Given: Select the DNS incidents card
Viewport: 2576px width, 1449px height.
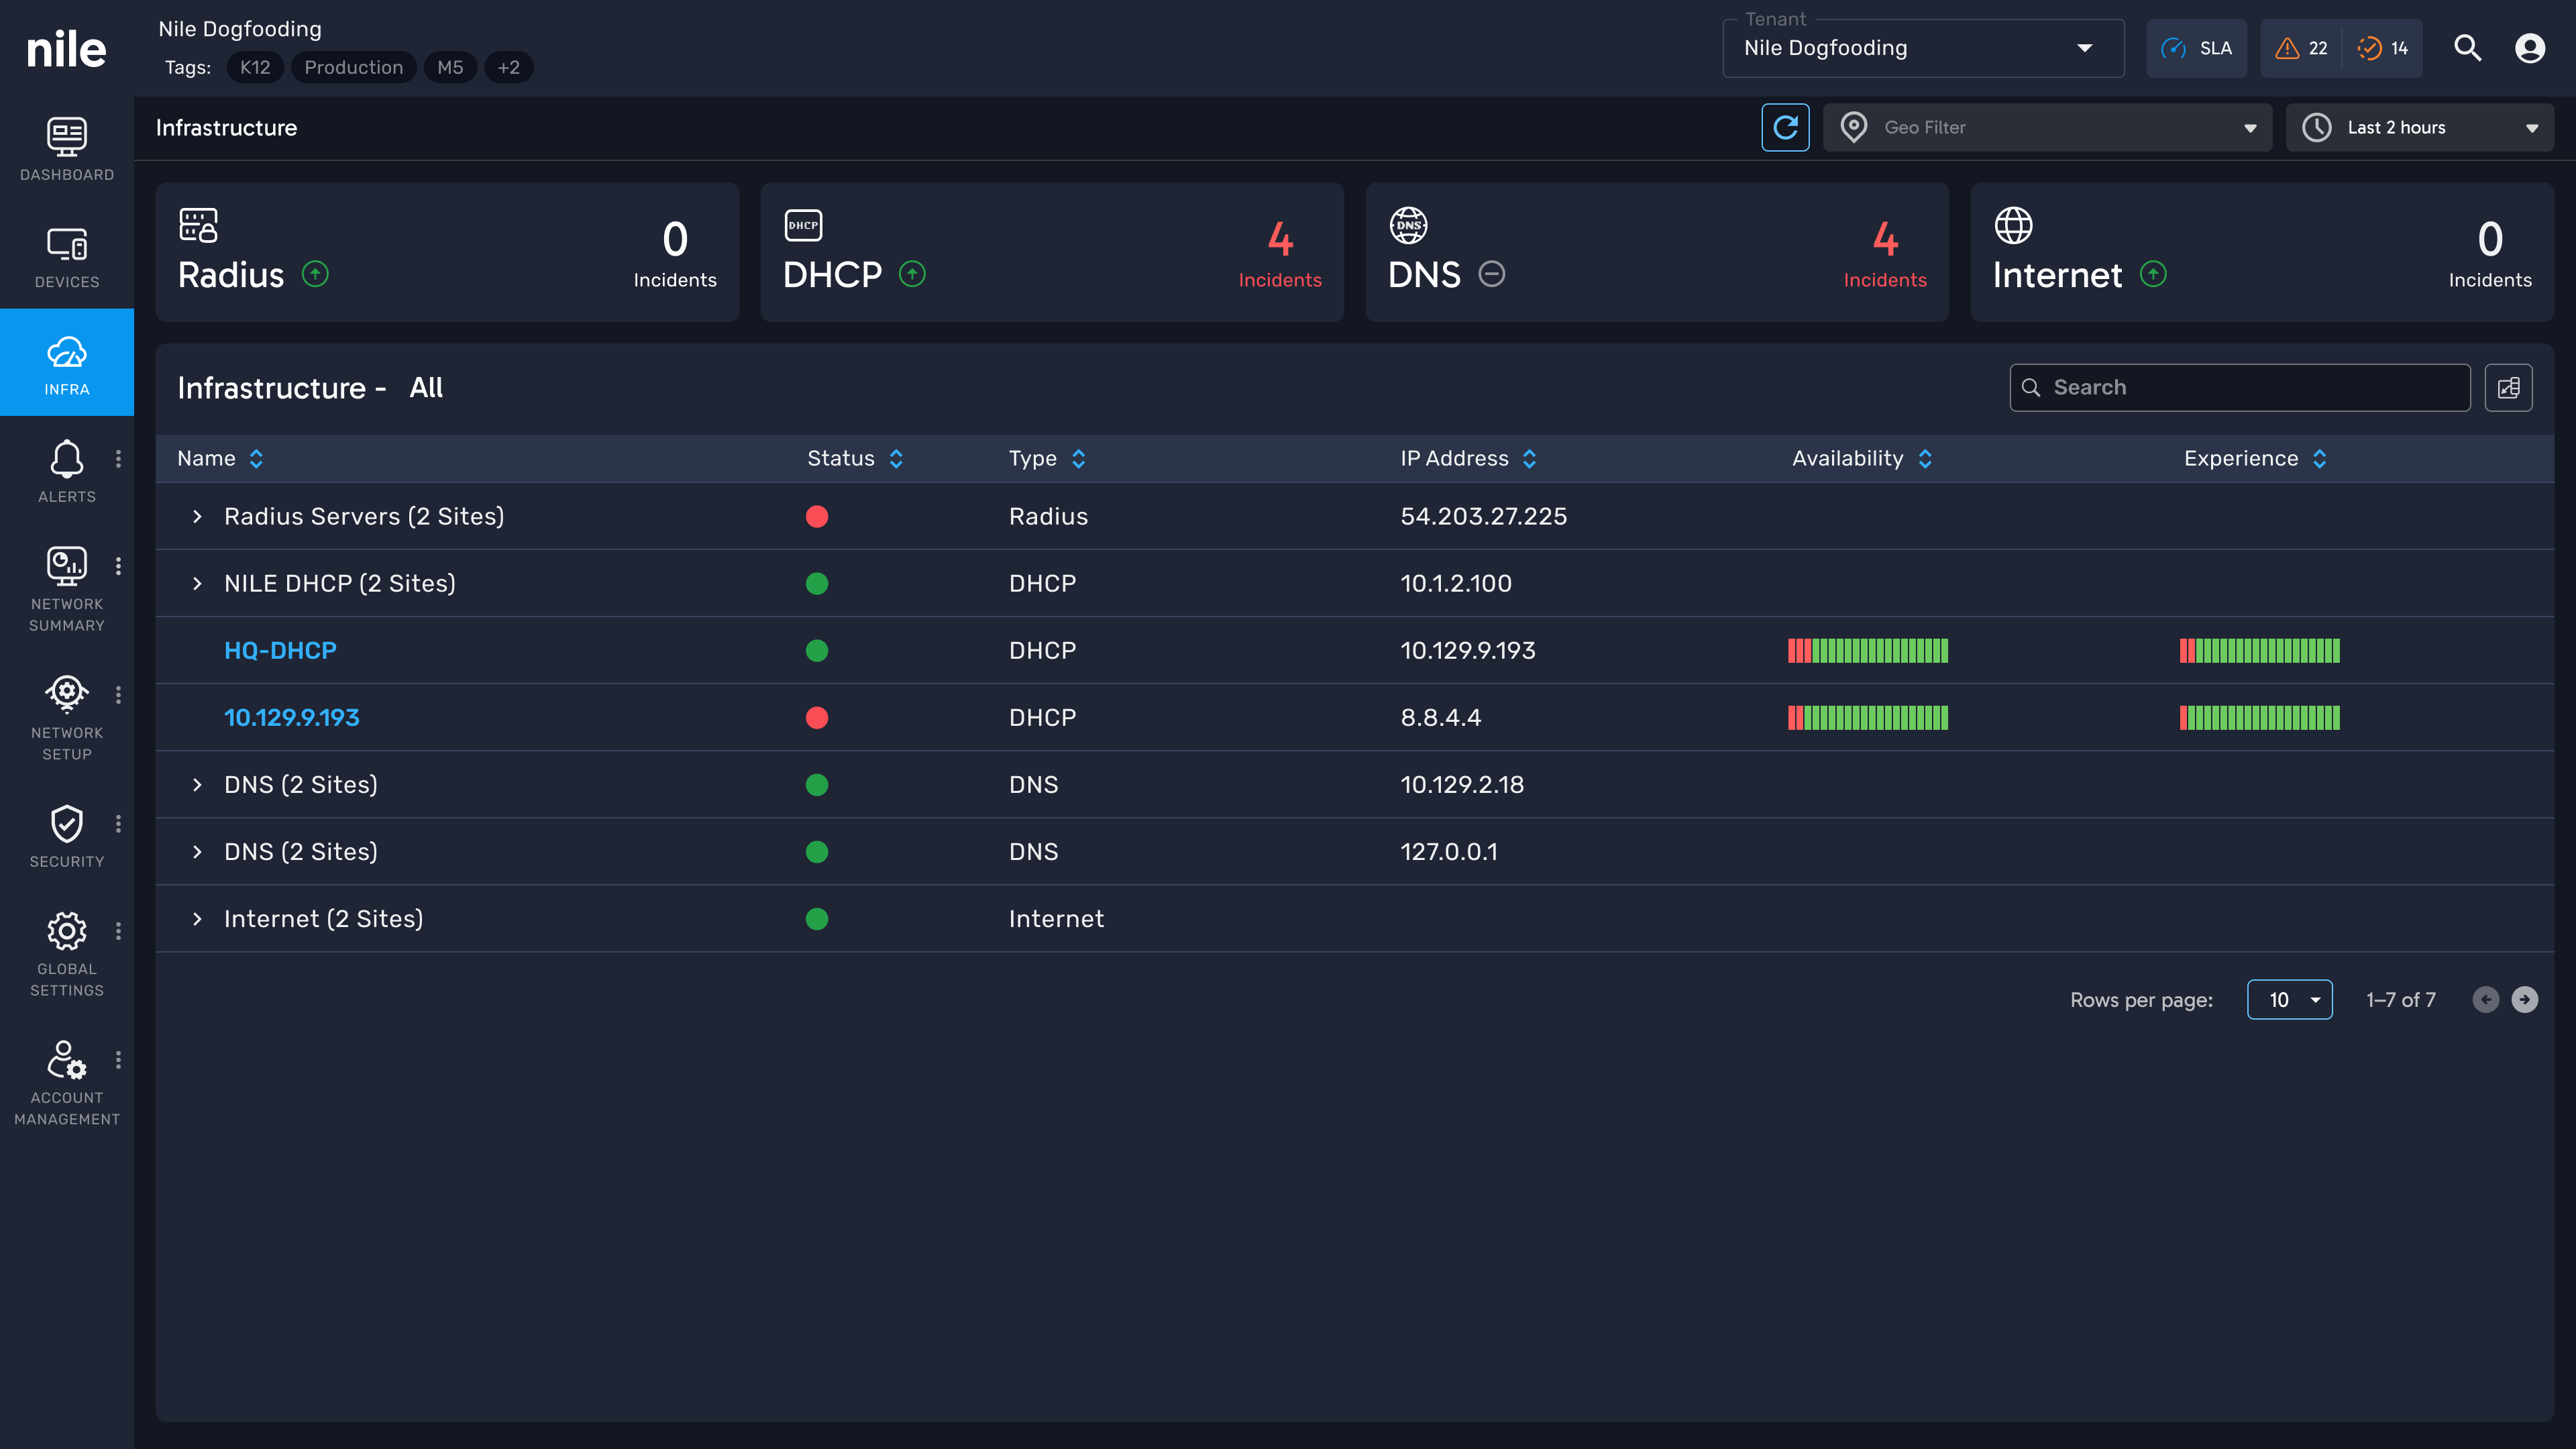Looking at the screenshot, I should 1656,252.
